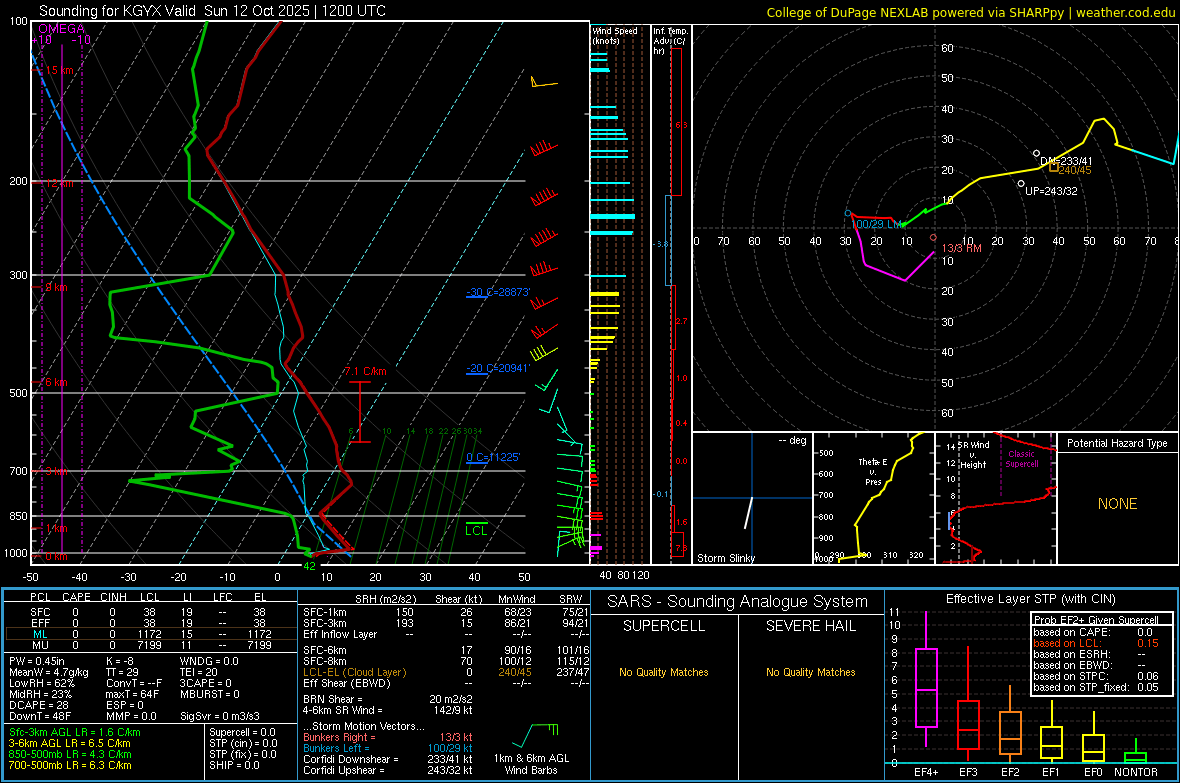Click the 'Corfidi Upshear = 243/32 kt' line
Screen dimensions: 1180x783
388,770
